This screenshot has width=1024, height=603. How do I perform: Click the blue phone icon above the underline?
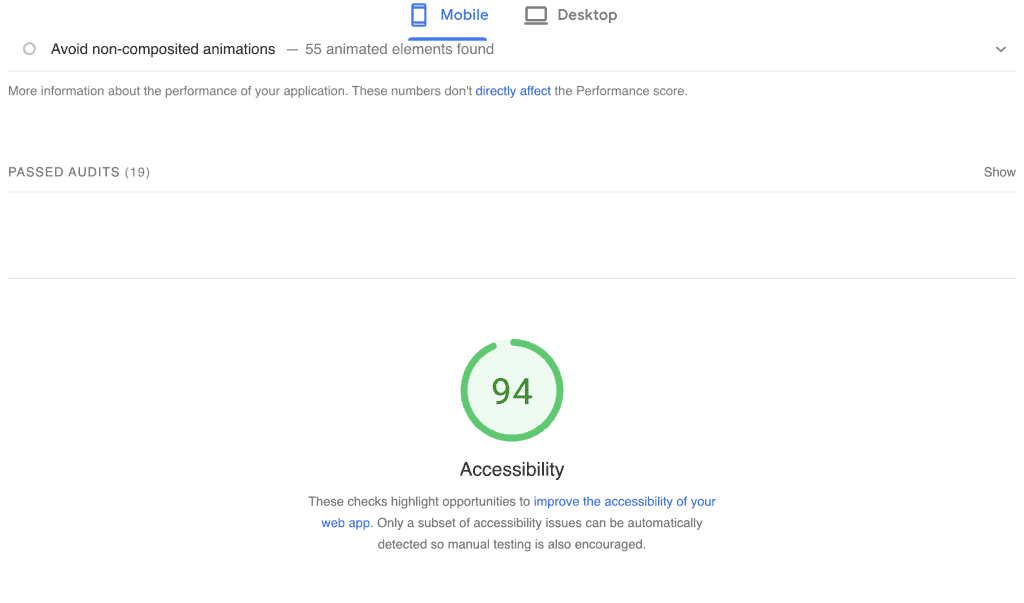click(417, 14)
